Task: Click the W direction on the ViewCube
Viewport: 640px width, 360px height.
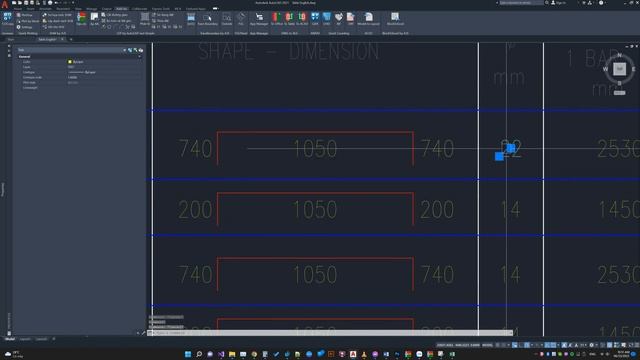Action: click(x=606, y=69)
